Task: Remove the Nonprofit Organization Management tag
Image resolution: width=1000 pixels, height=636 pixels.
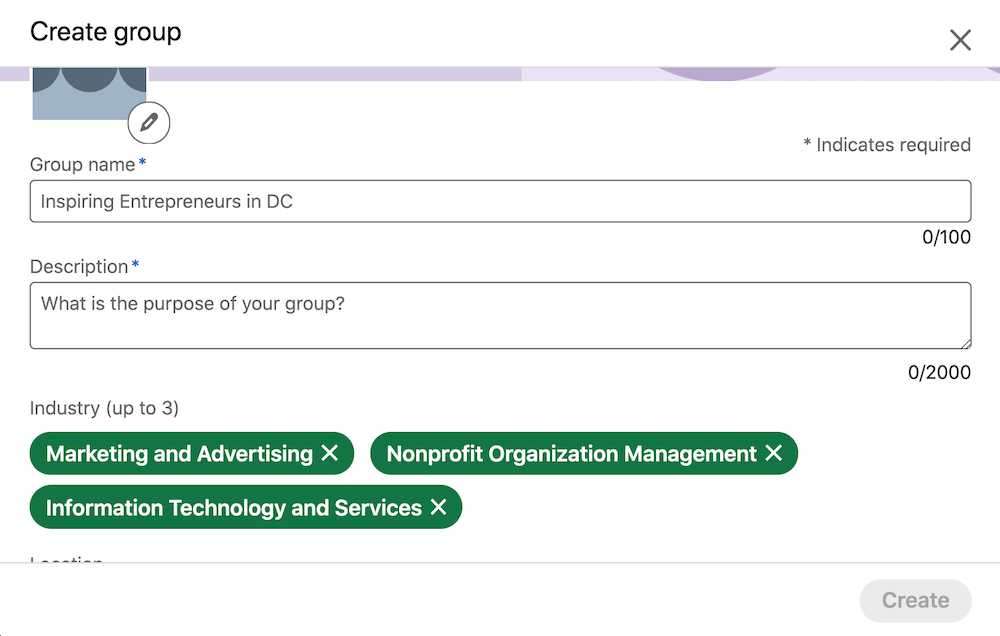Action: click(x=774, y=453)
